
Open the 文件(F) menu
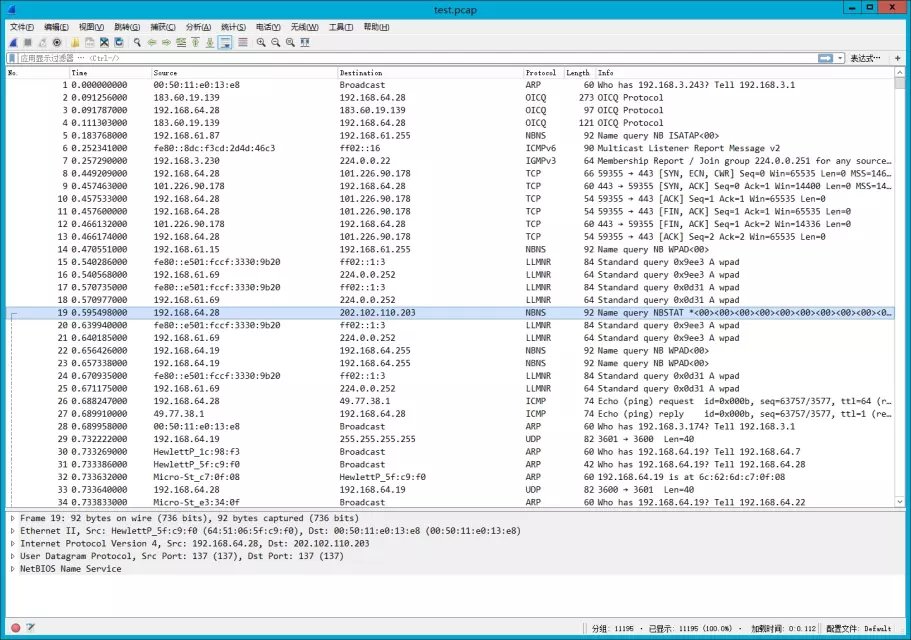(x=22, y=27)
